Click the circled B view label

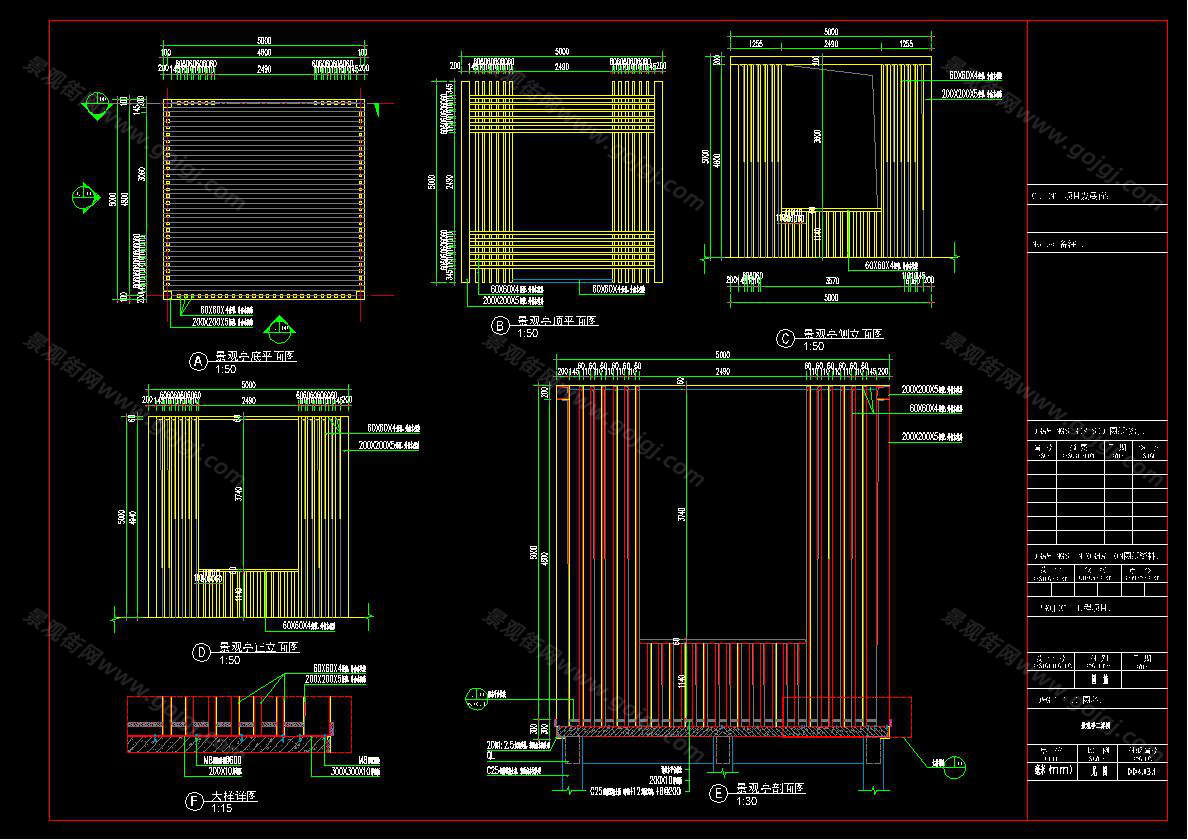coord(498,325)
